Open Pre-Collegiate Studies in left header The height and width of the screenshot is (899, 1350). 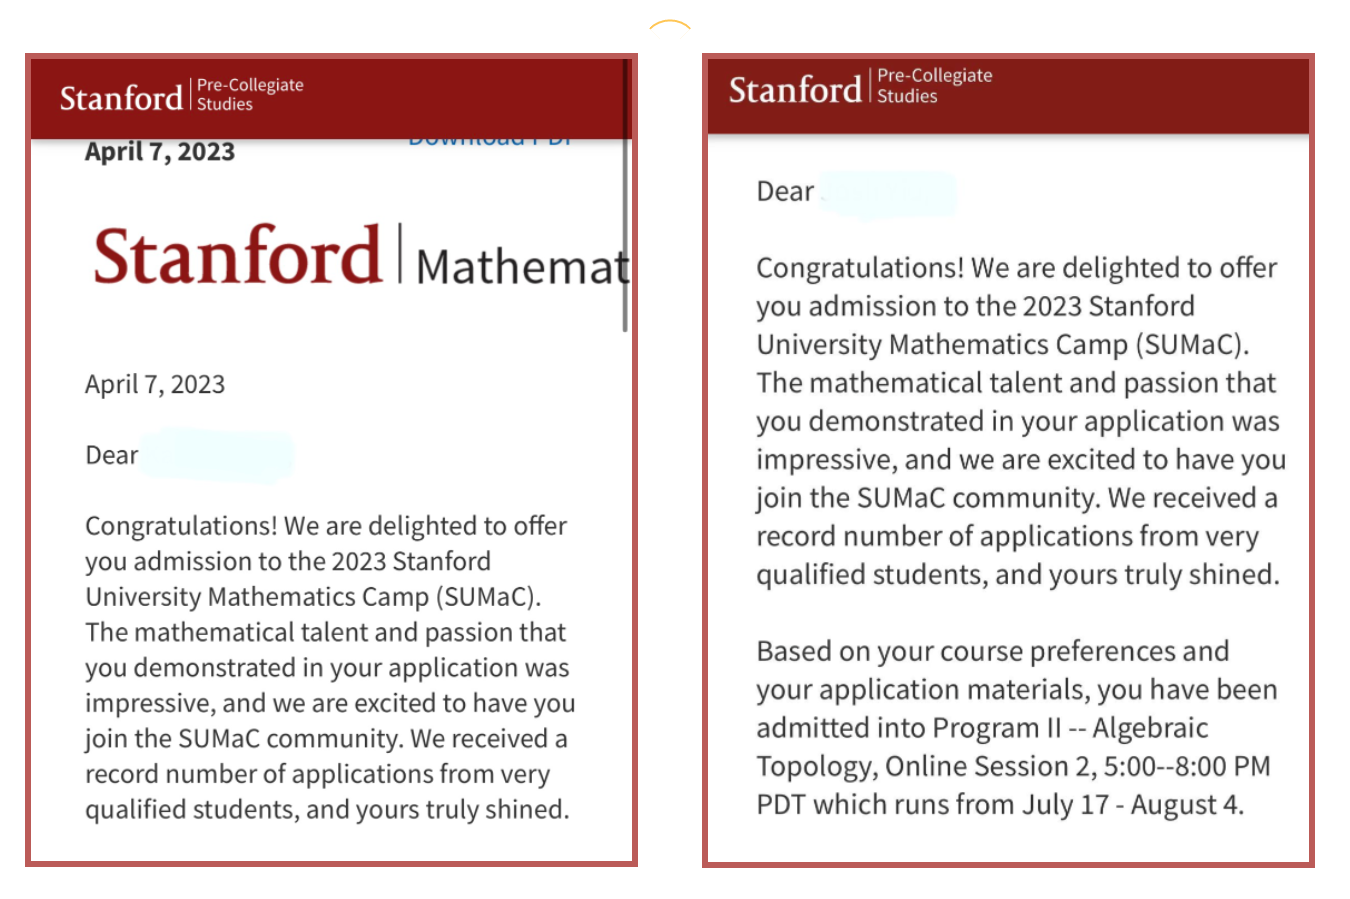pyautogui.click(x=250, y=94)
